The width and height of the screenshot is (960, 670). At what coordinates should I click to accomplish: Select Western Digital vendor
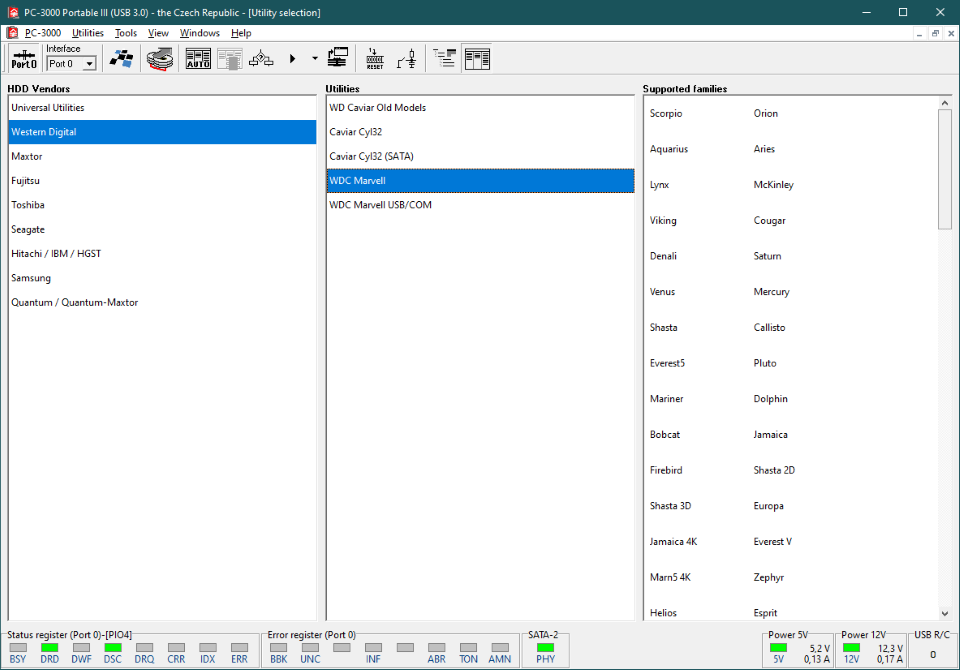pos(162,132)
